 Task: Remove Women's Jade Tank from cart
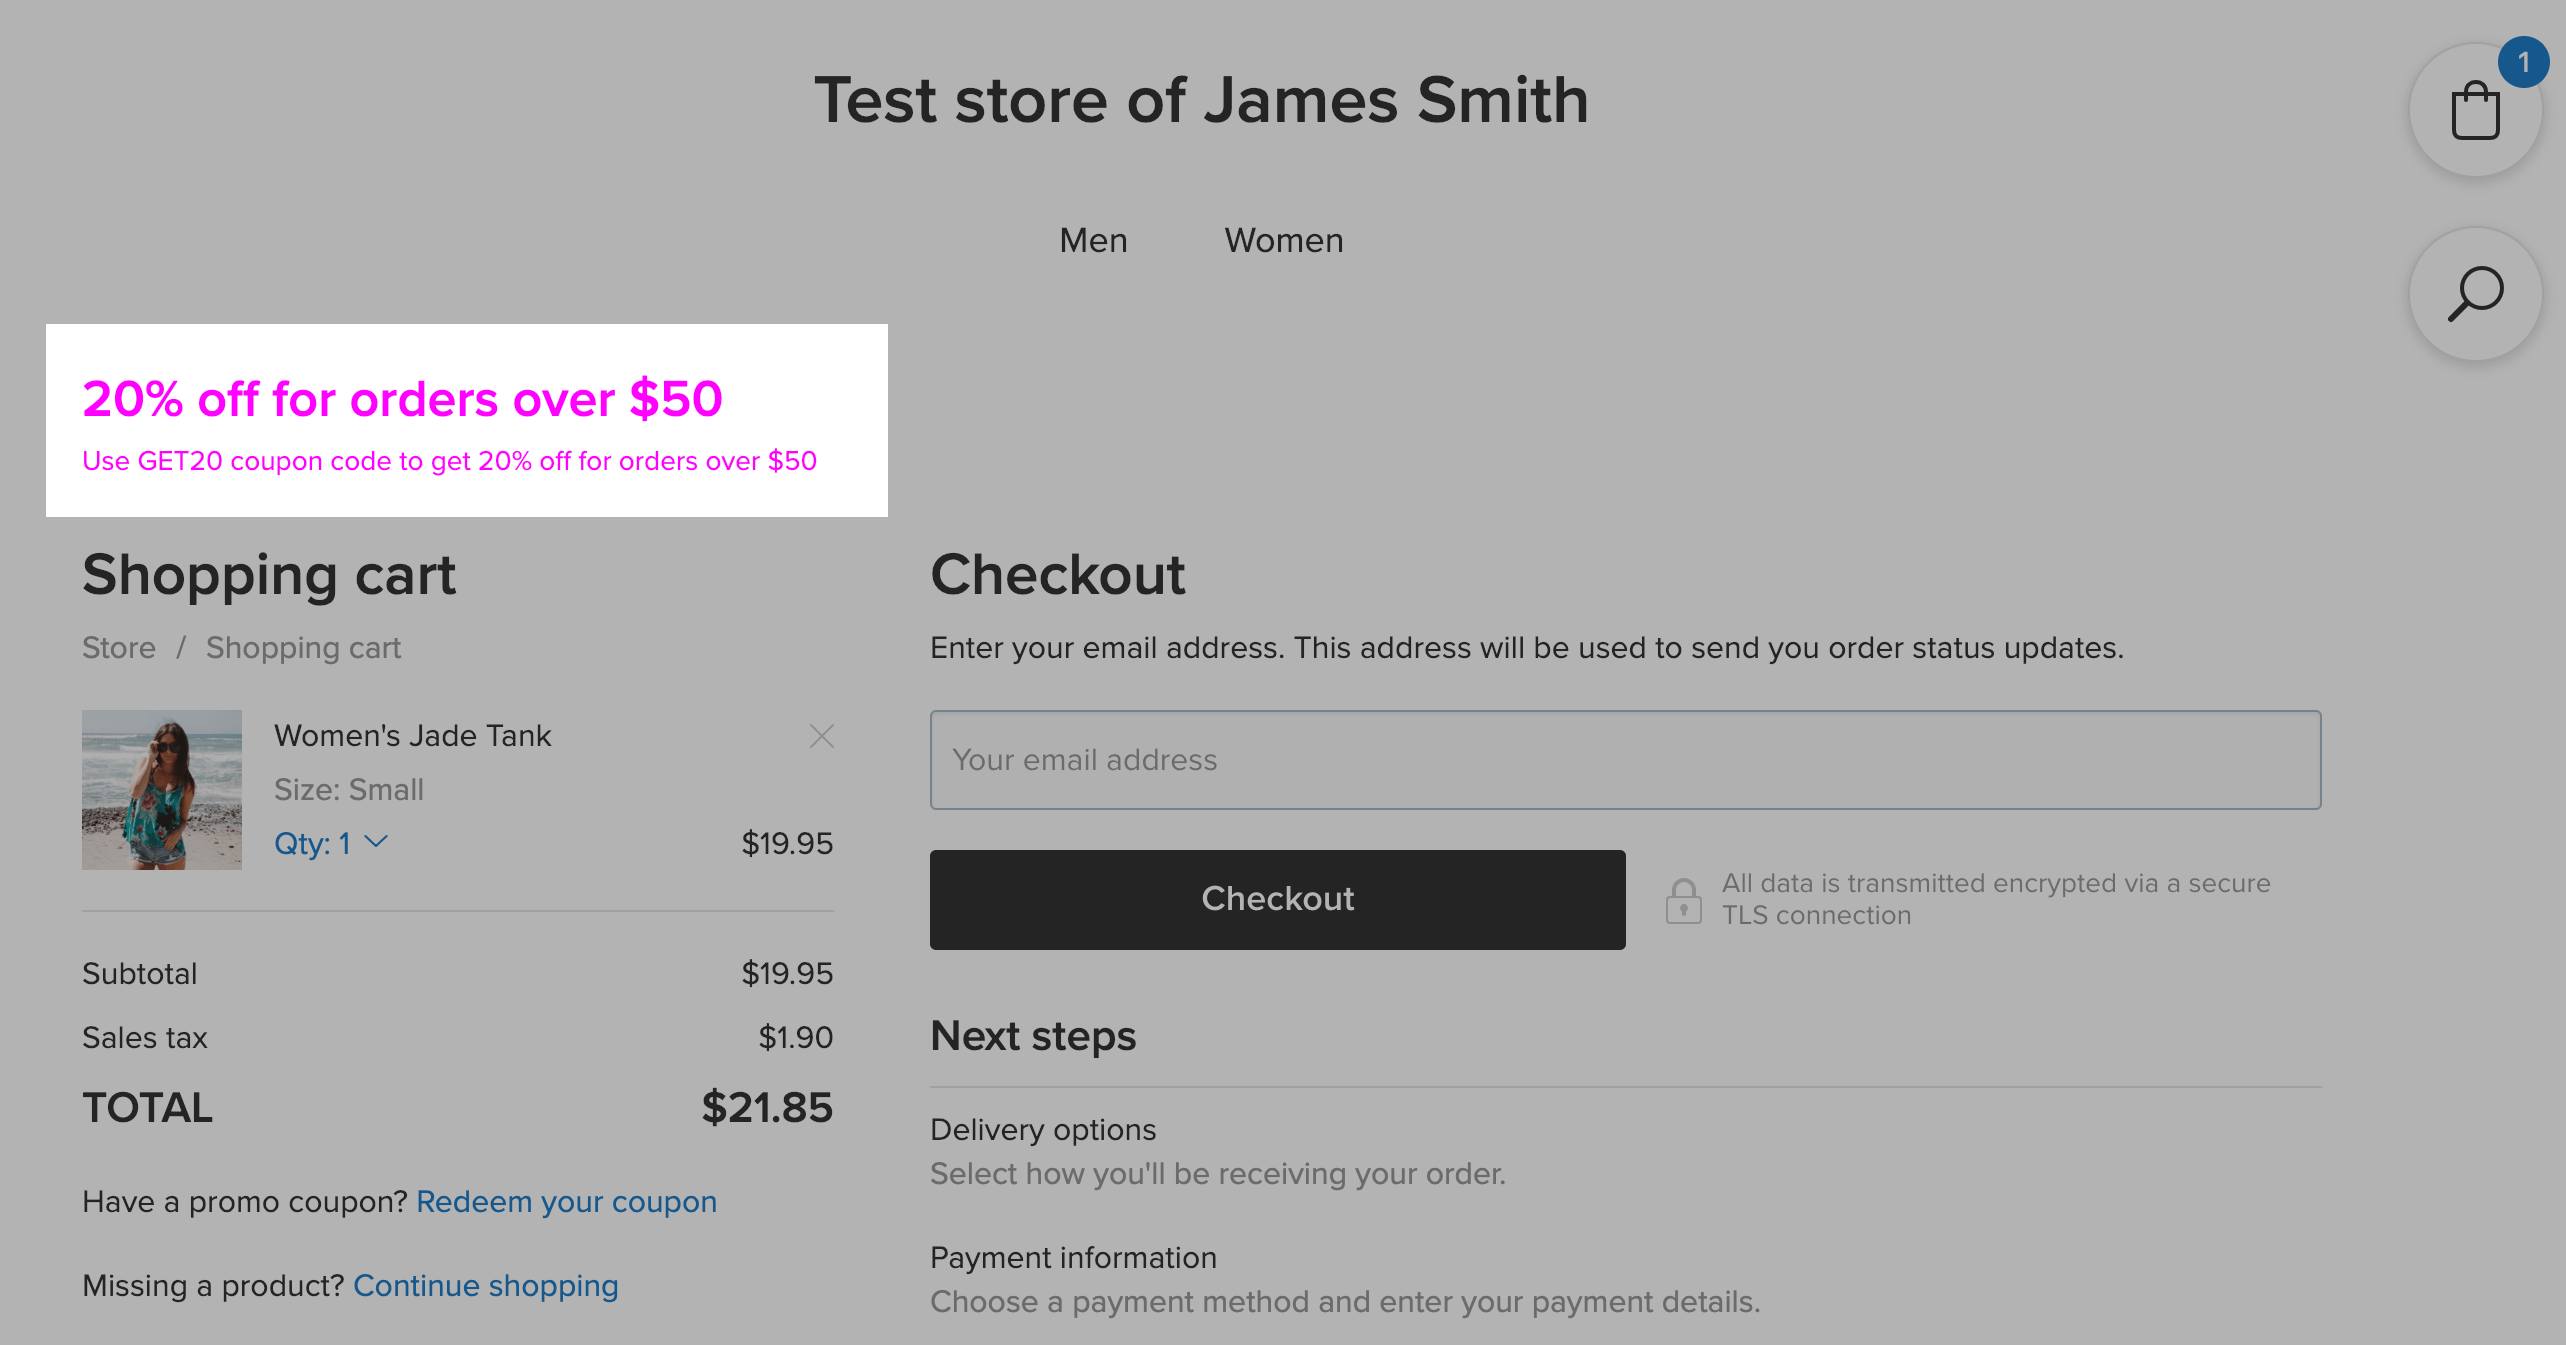821,736
